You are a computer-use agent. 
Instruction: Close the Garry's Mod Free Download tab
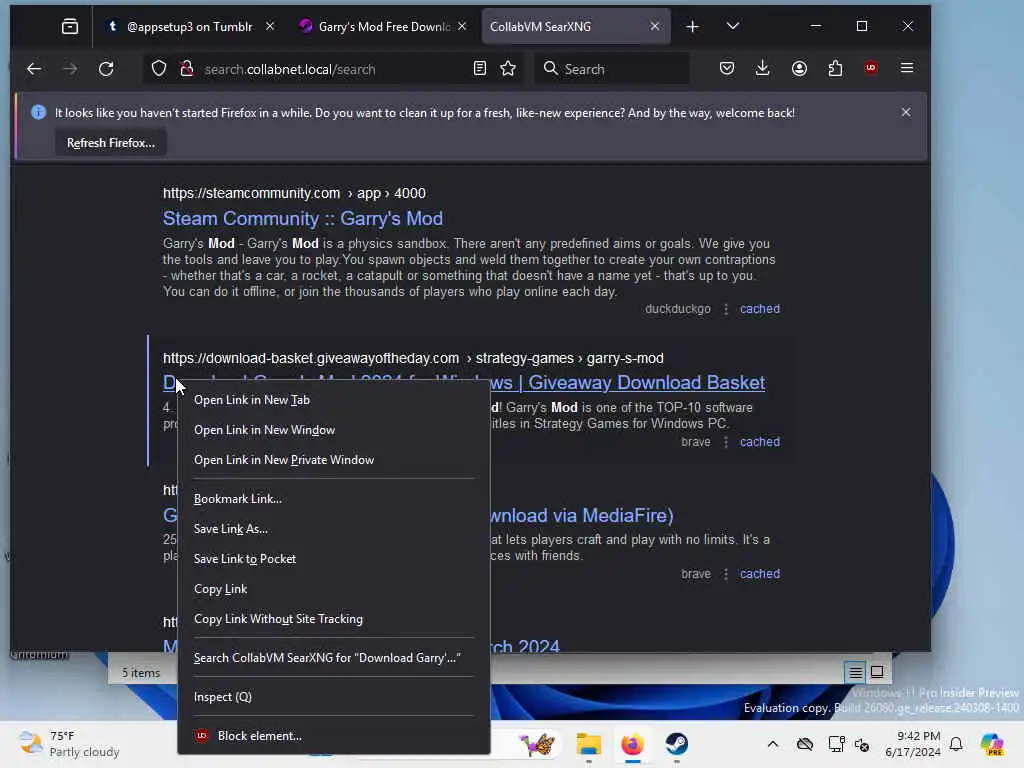pyautogui.click(x=462, y=26)
